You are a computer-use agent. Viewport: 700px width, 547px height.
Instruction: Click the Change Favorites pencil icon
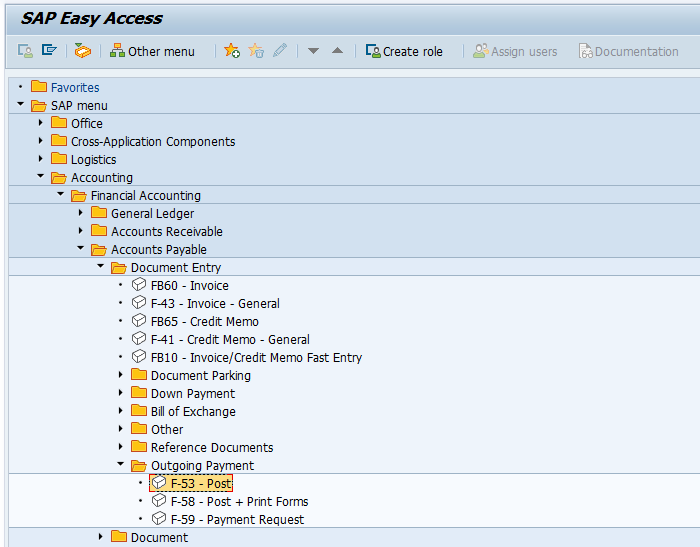coord(280,50)
